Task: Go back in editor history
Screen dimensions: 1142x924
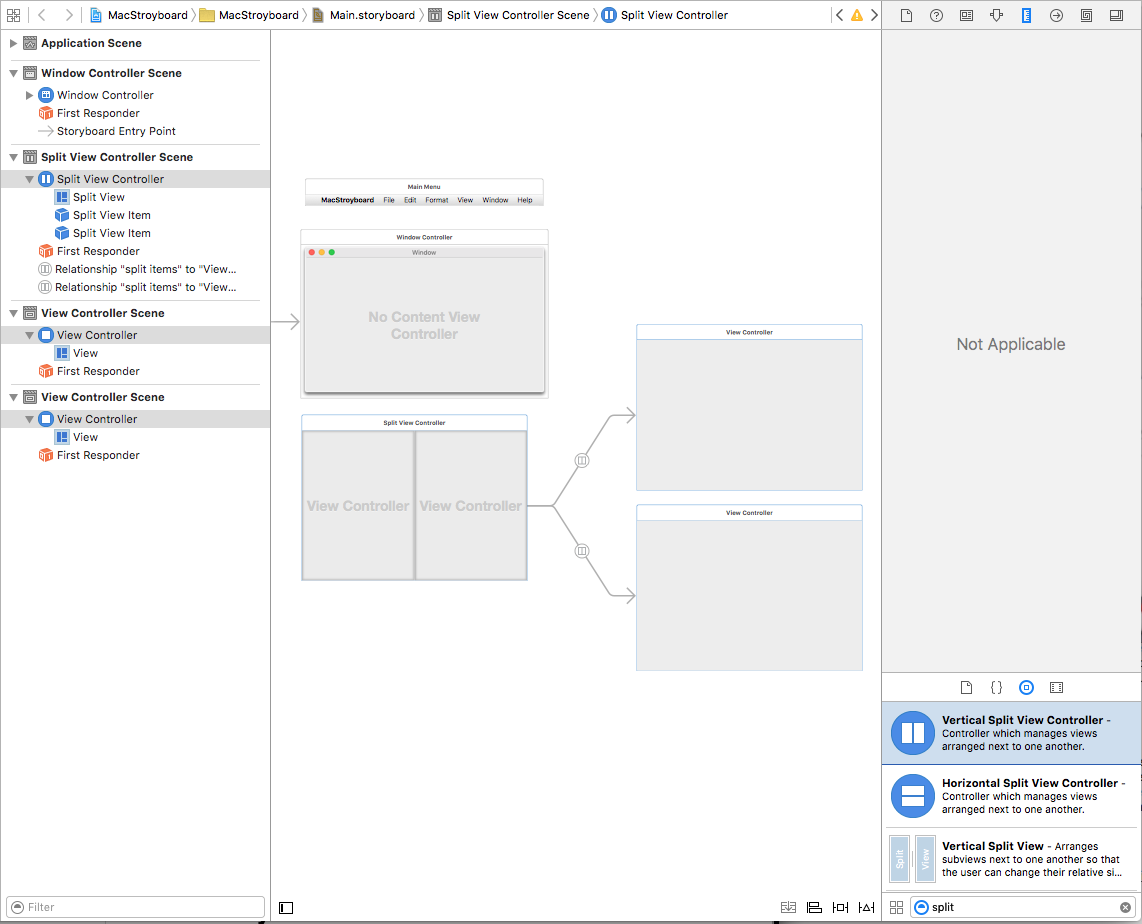Action: [x=42, y=15]
